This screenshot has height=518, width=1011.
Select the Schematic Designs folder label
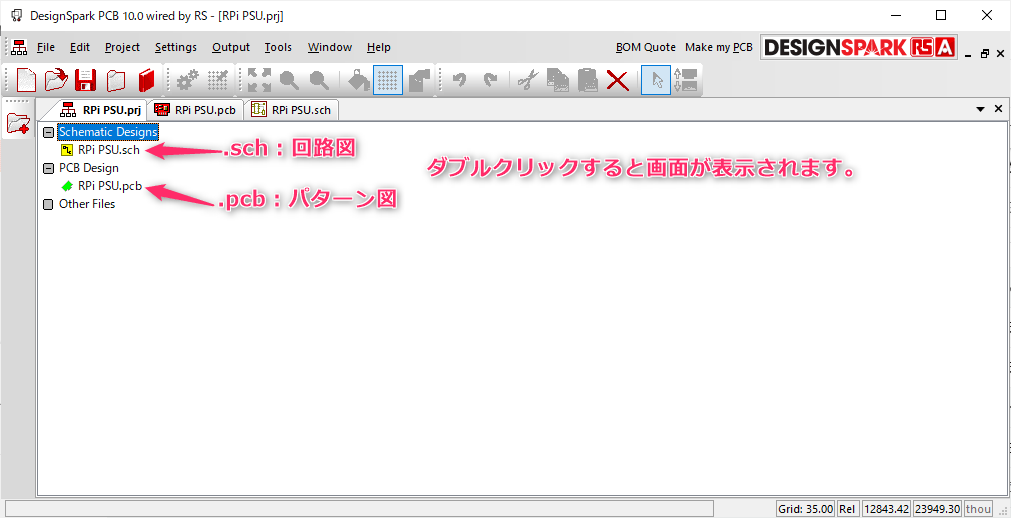[108, 132]
